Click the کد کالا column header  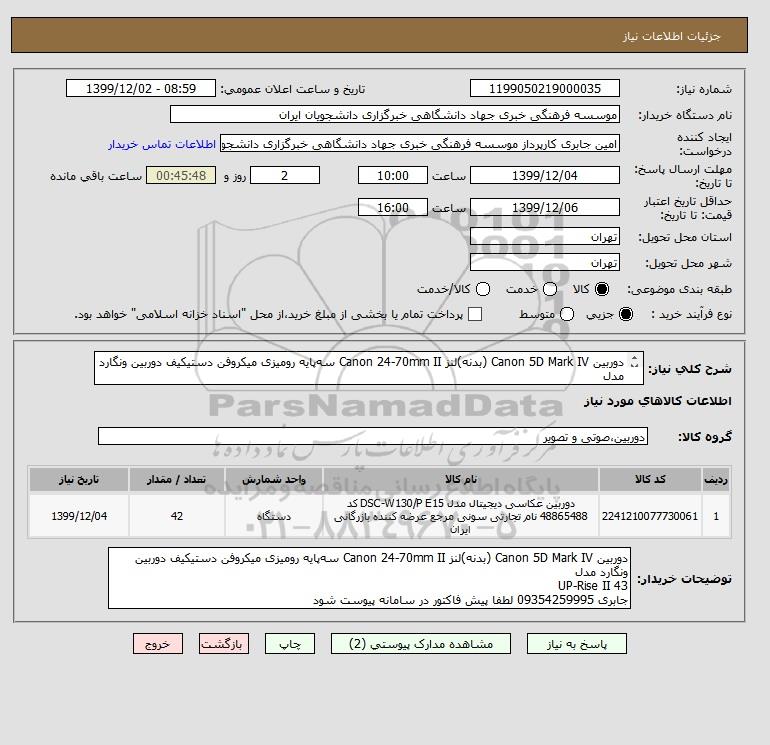(x=650, y=479)
